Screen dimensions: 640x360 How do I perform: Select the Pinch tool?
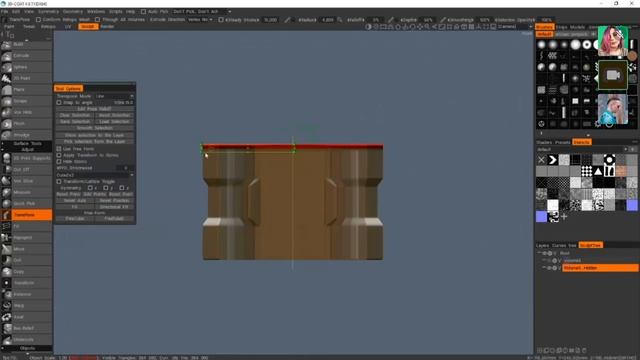point(26,124)
